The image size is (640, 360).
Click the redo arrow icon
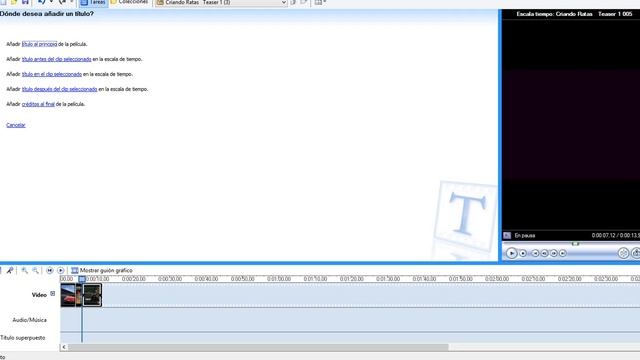[x=62, y=2]
